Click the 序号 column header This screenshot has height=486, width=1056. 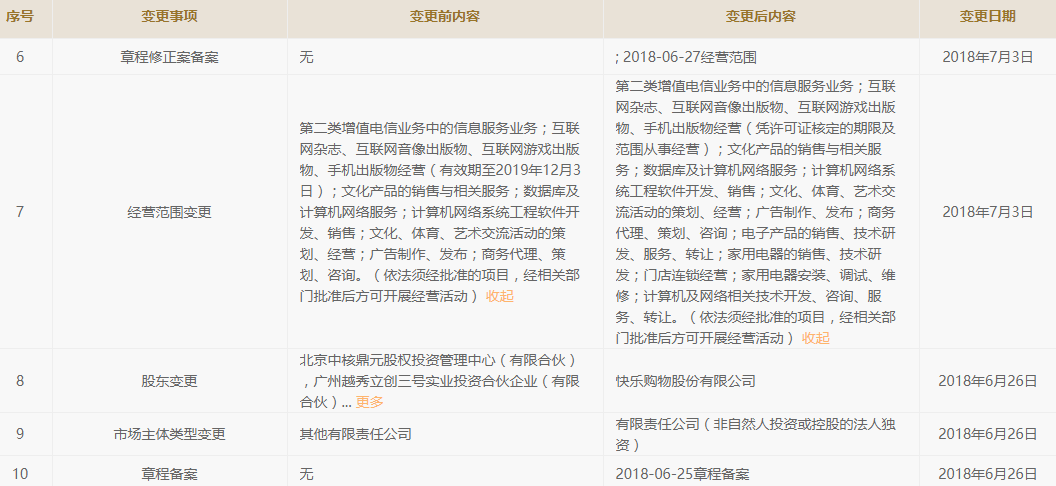coord(20,17)
